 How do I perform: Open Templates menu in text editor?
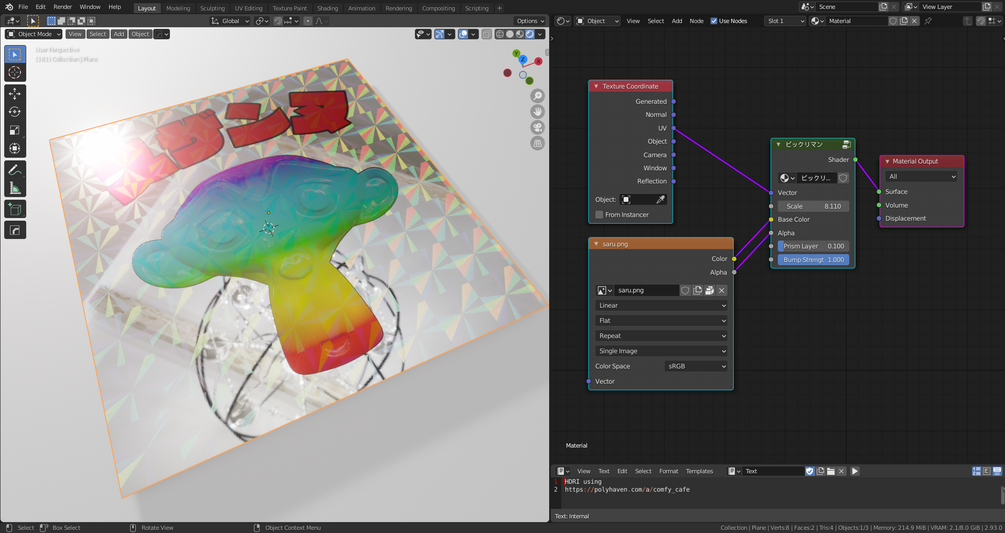(x=699, y=471)
